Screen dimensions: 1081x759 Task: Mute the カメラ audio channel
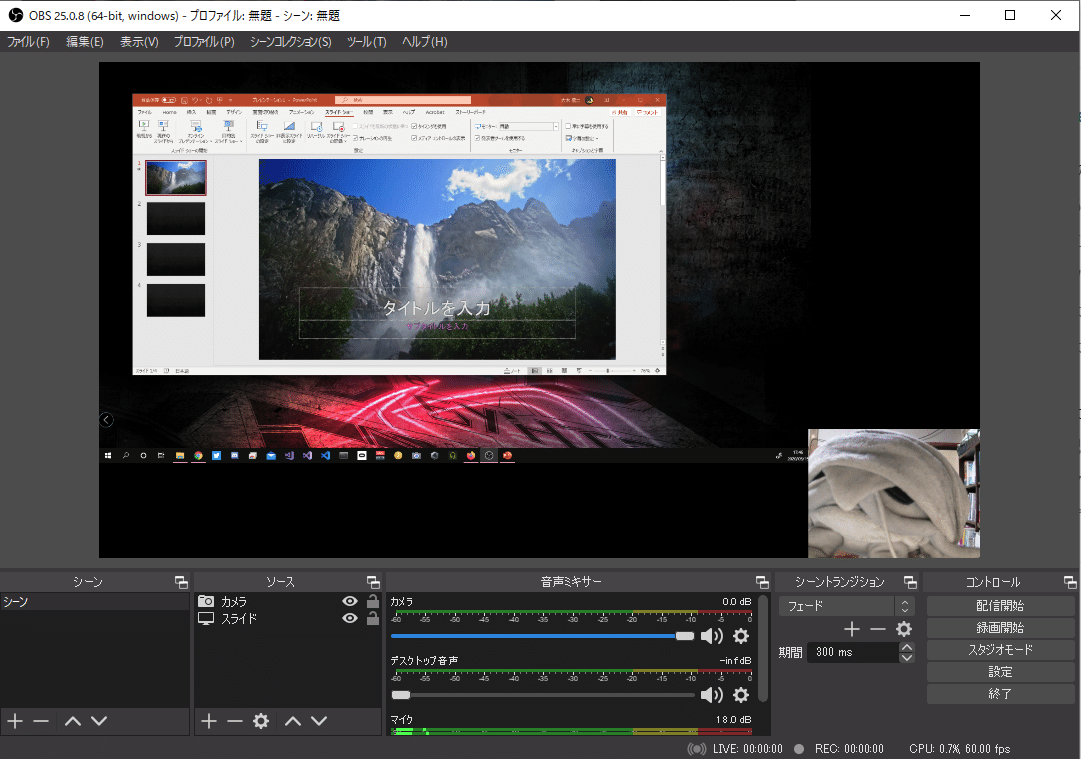[x=711, y=636]
